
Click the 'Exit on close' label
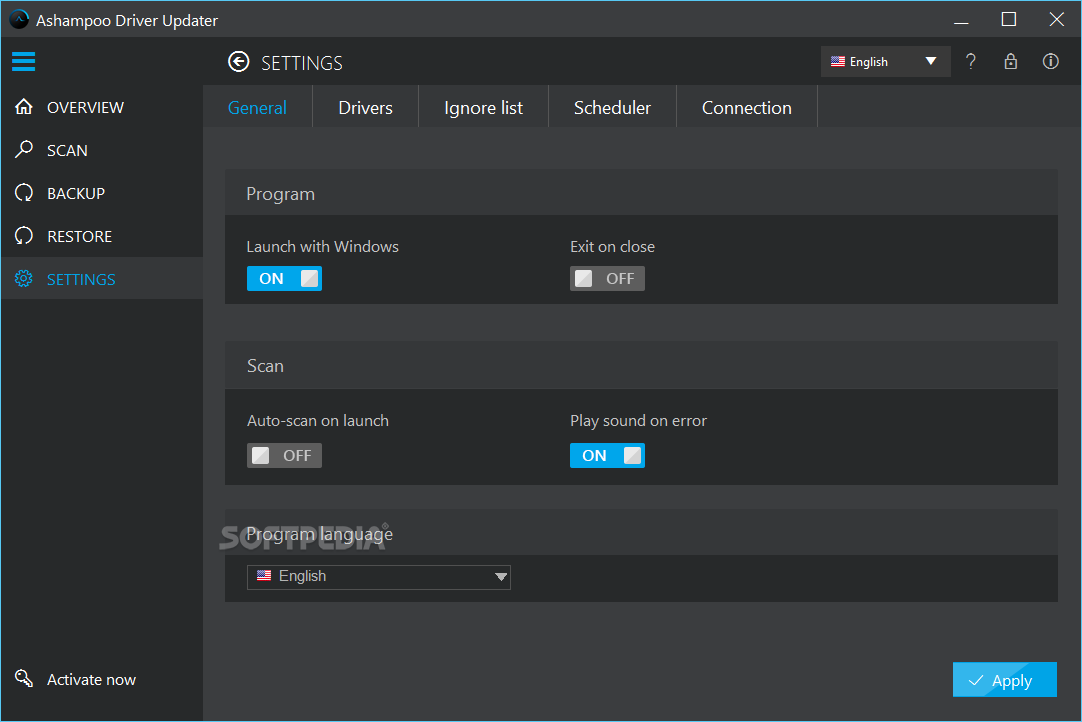(x=613, y=246)
